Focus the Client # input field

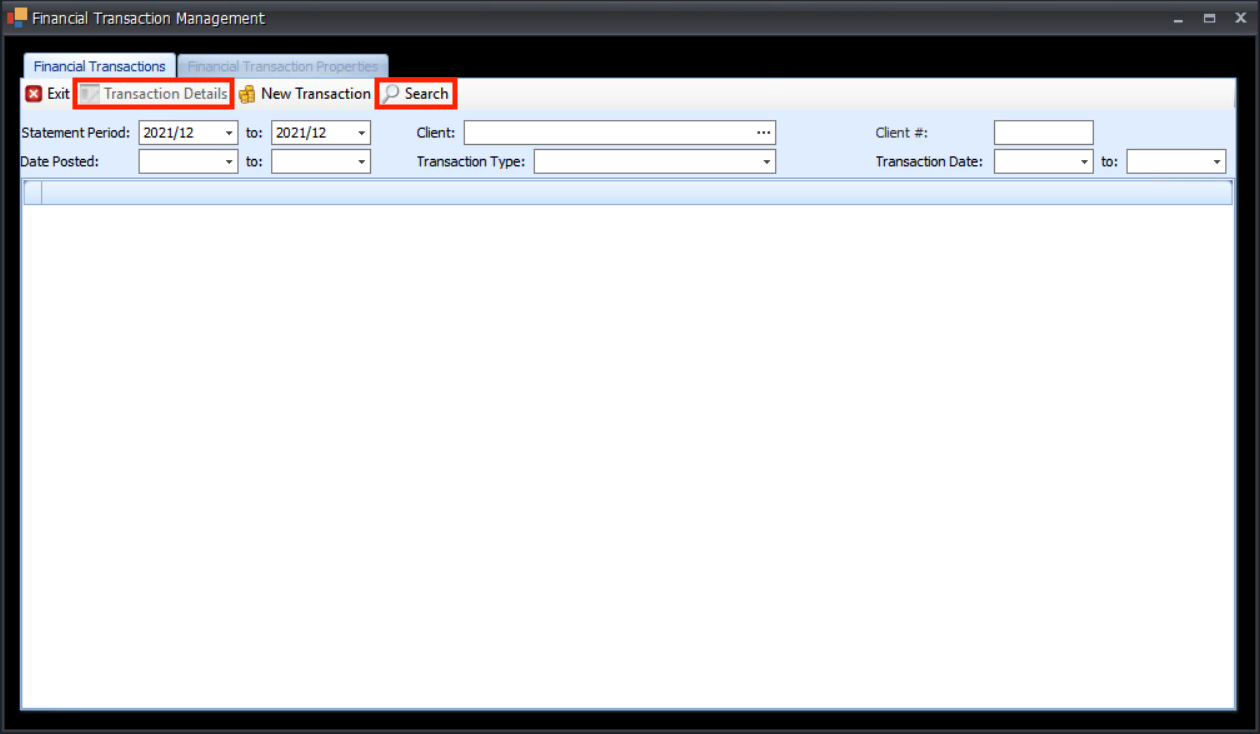coord(1043,133)
